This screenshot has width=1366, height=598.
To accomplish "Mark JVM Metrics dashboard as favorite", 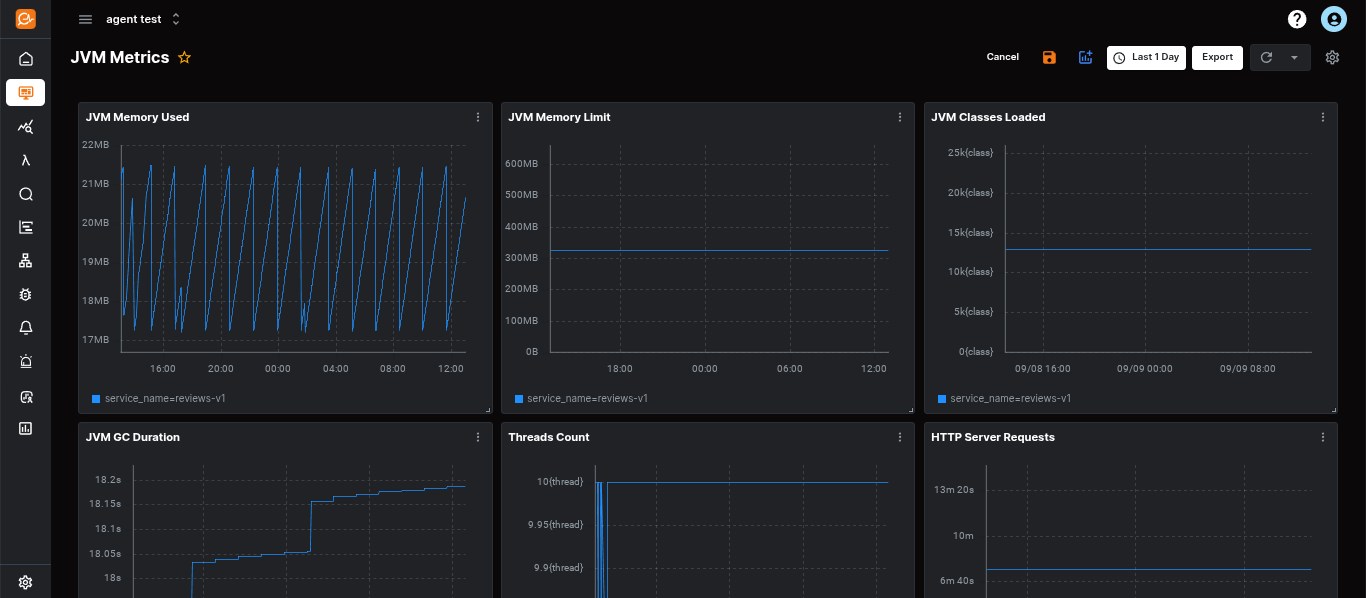I will point(184,58).
